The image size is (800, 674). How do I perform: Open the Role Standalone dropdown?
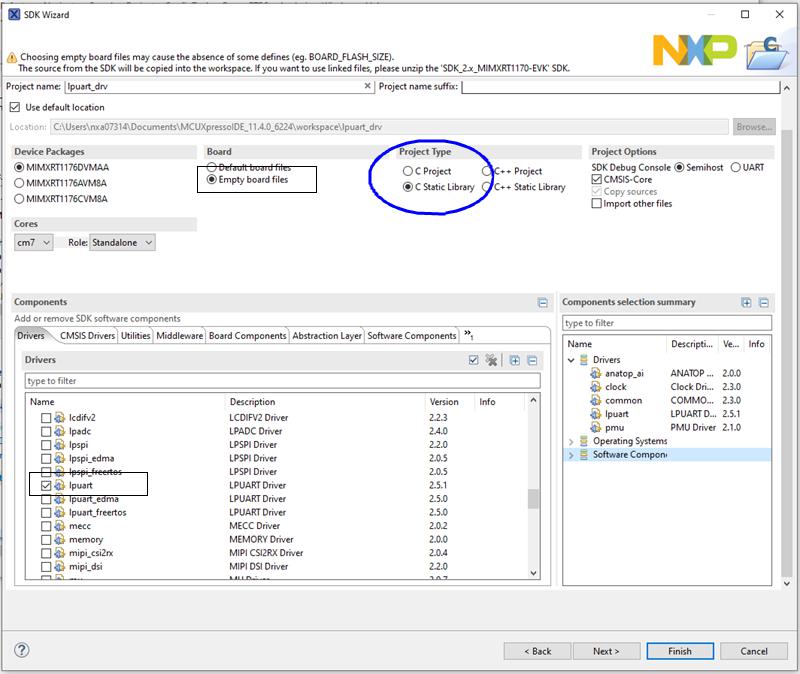coord(122,243)
